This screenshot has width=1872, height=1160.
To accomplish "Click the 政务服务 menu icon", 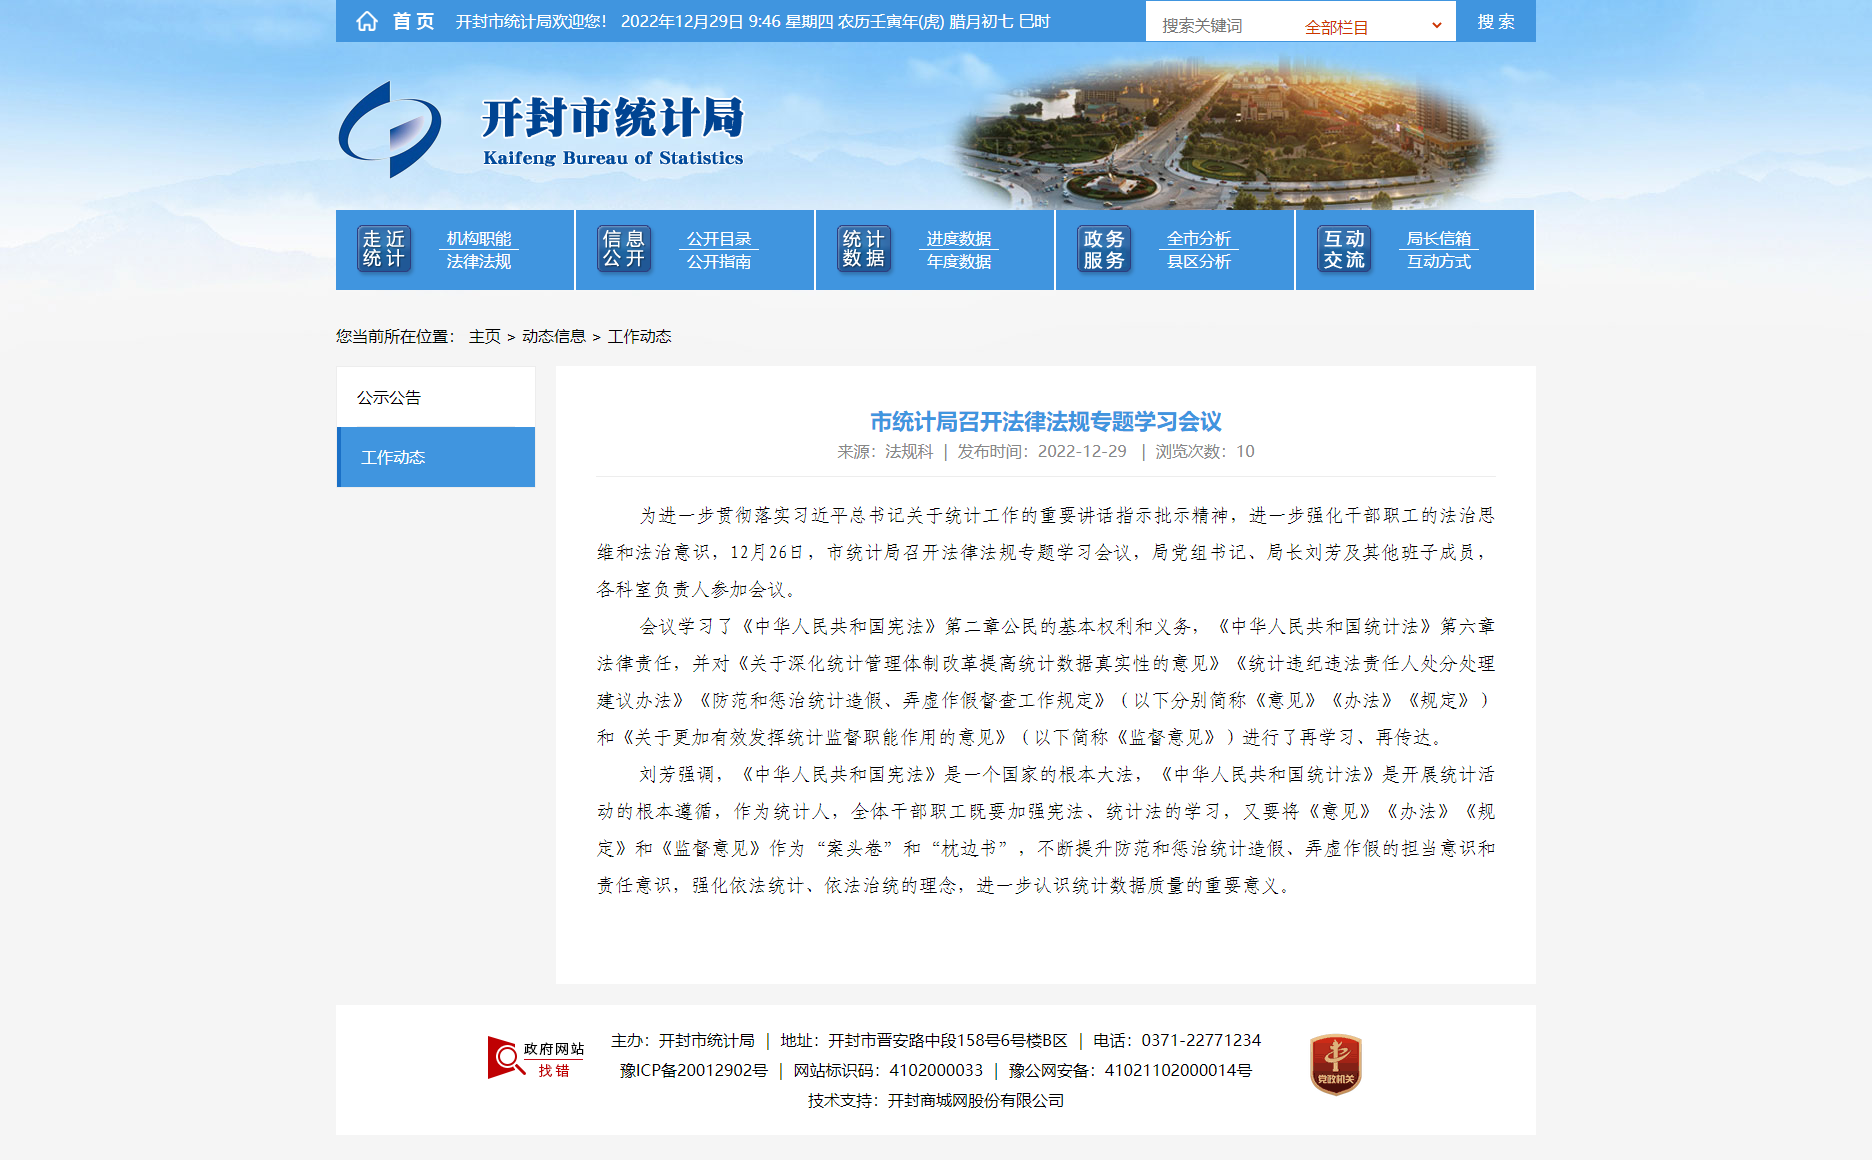I will [x=1104, y=249].
